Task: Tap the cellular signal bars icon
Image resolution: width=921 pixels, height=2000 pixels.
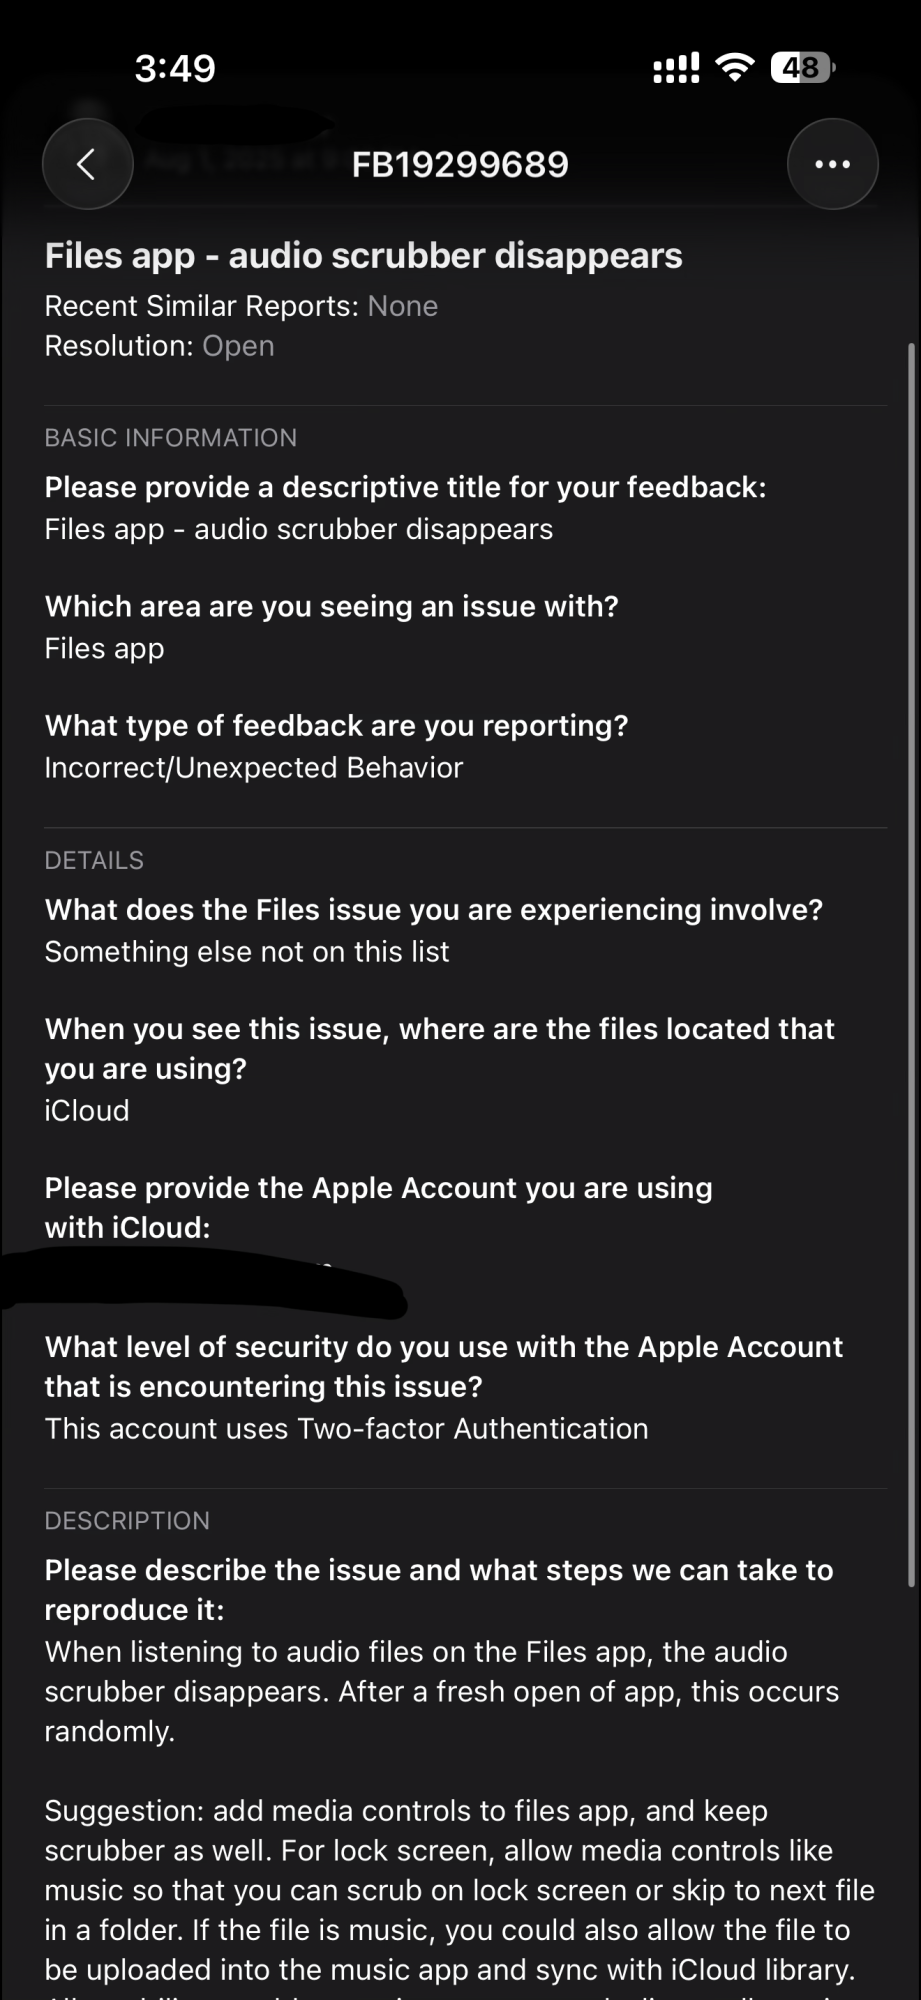Action: click(x=676, y=69)
